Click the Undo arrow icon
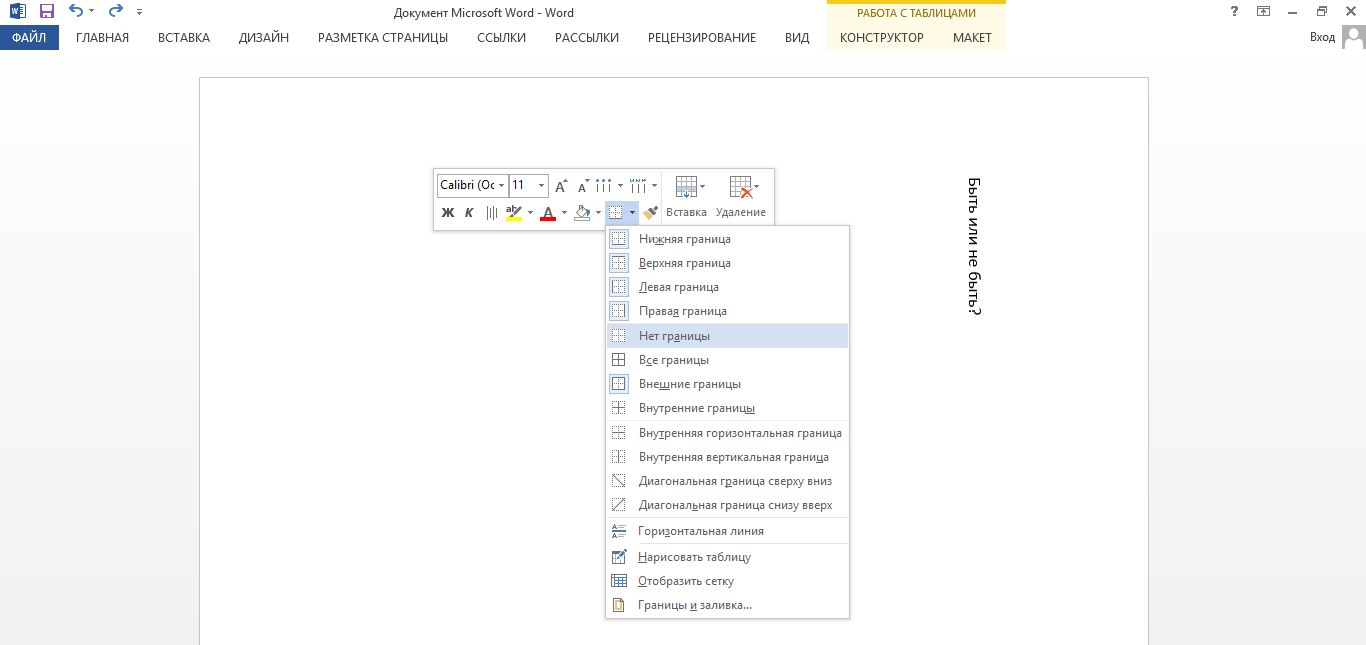This screenshot has width=1366, height=645. click(x=76, y=11)
